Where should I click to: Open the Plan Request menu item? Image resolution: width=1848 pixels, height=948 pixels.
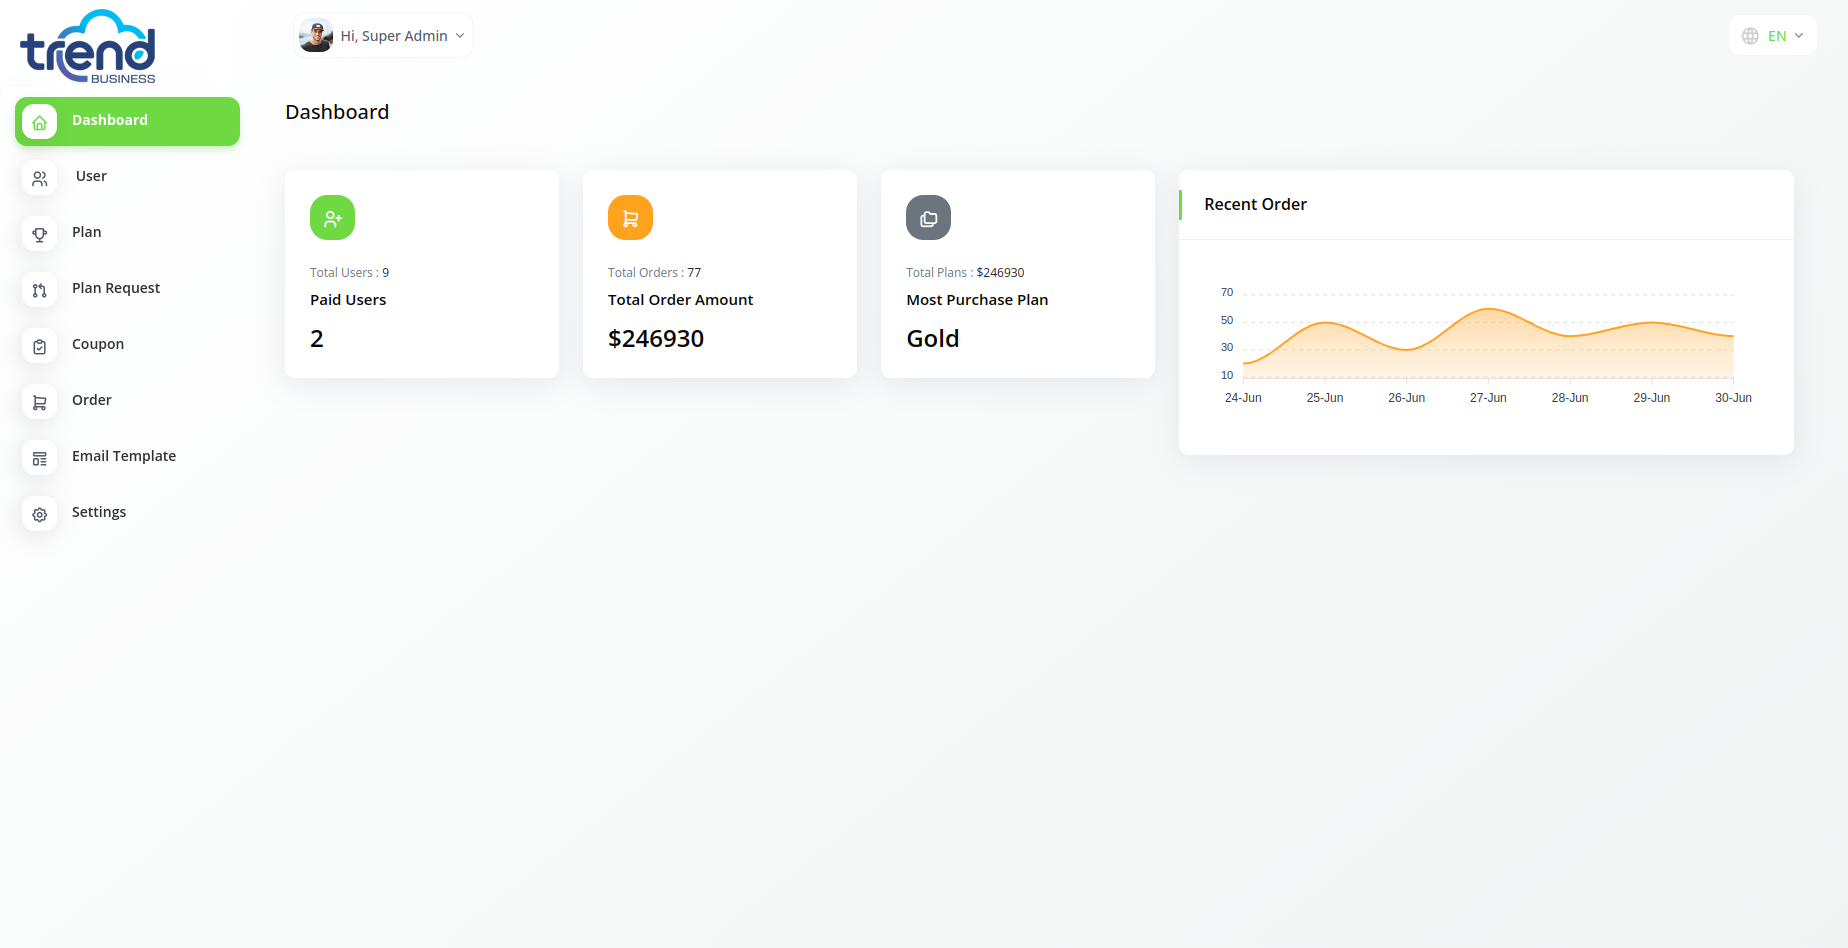pyautogui.click(x=116, y=288)
